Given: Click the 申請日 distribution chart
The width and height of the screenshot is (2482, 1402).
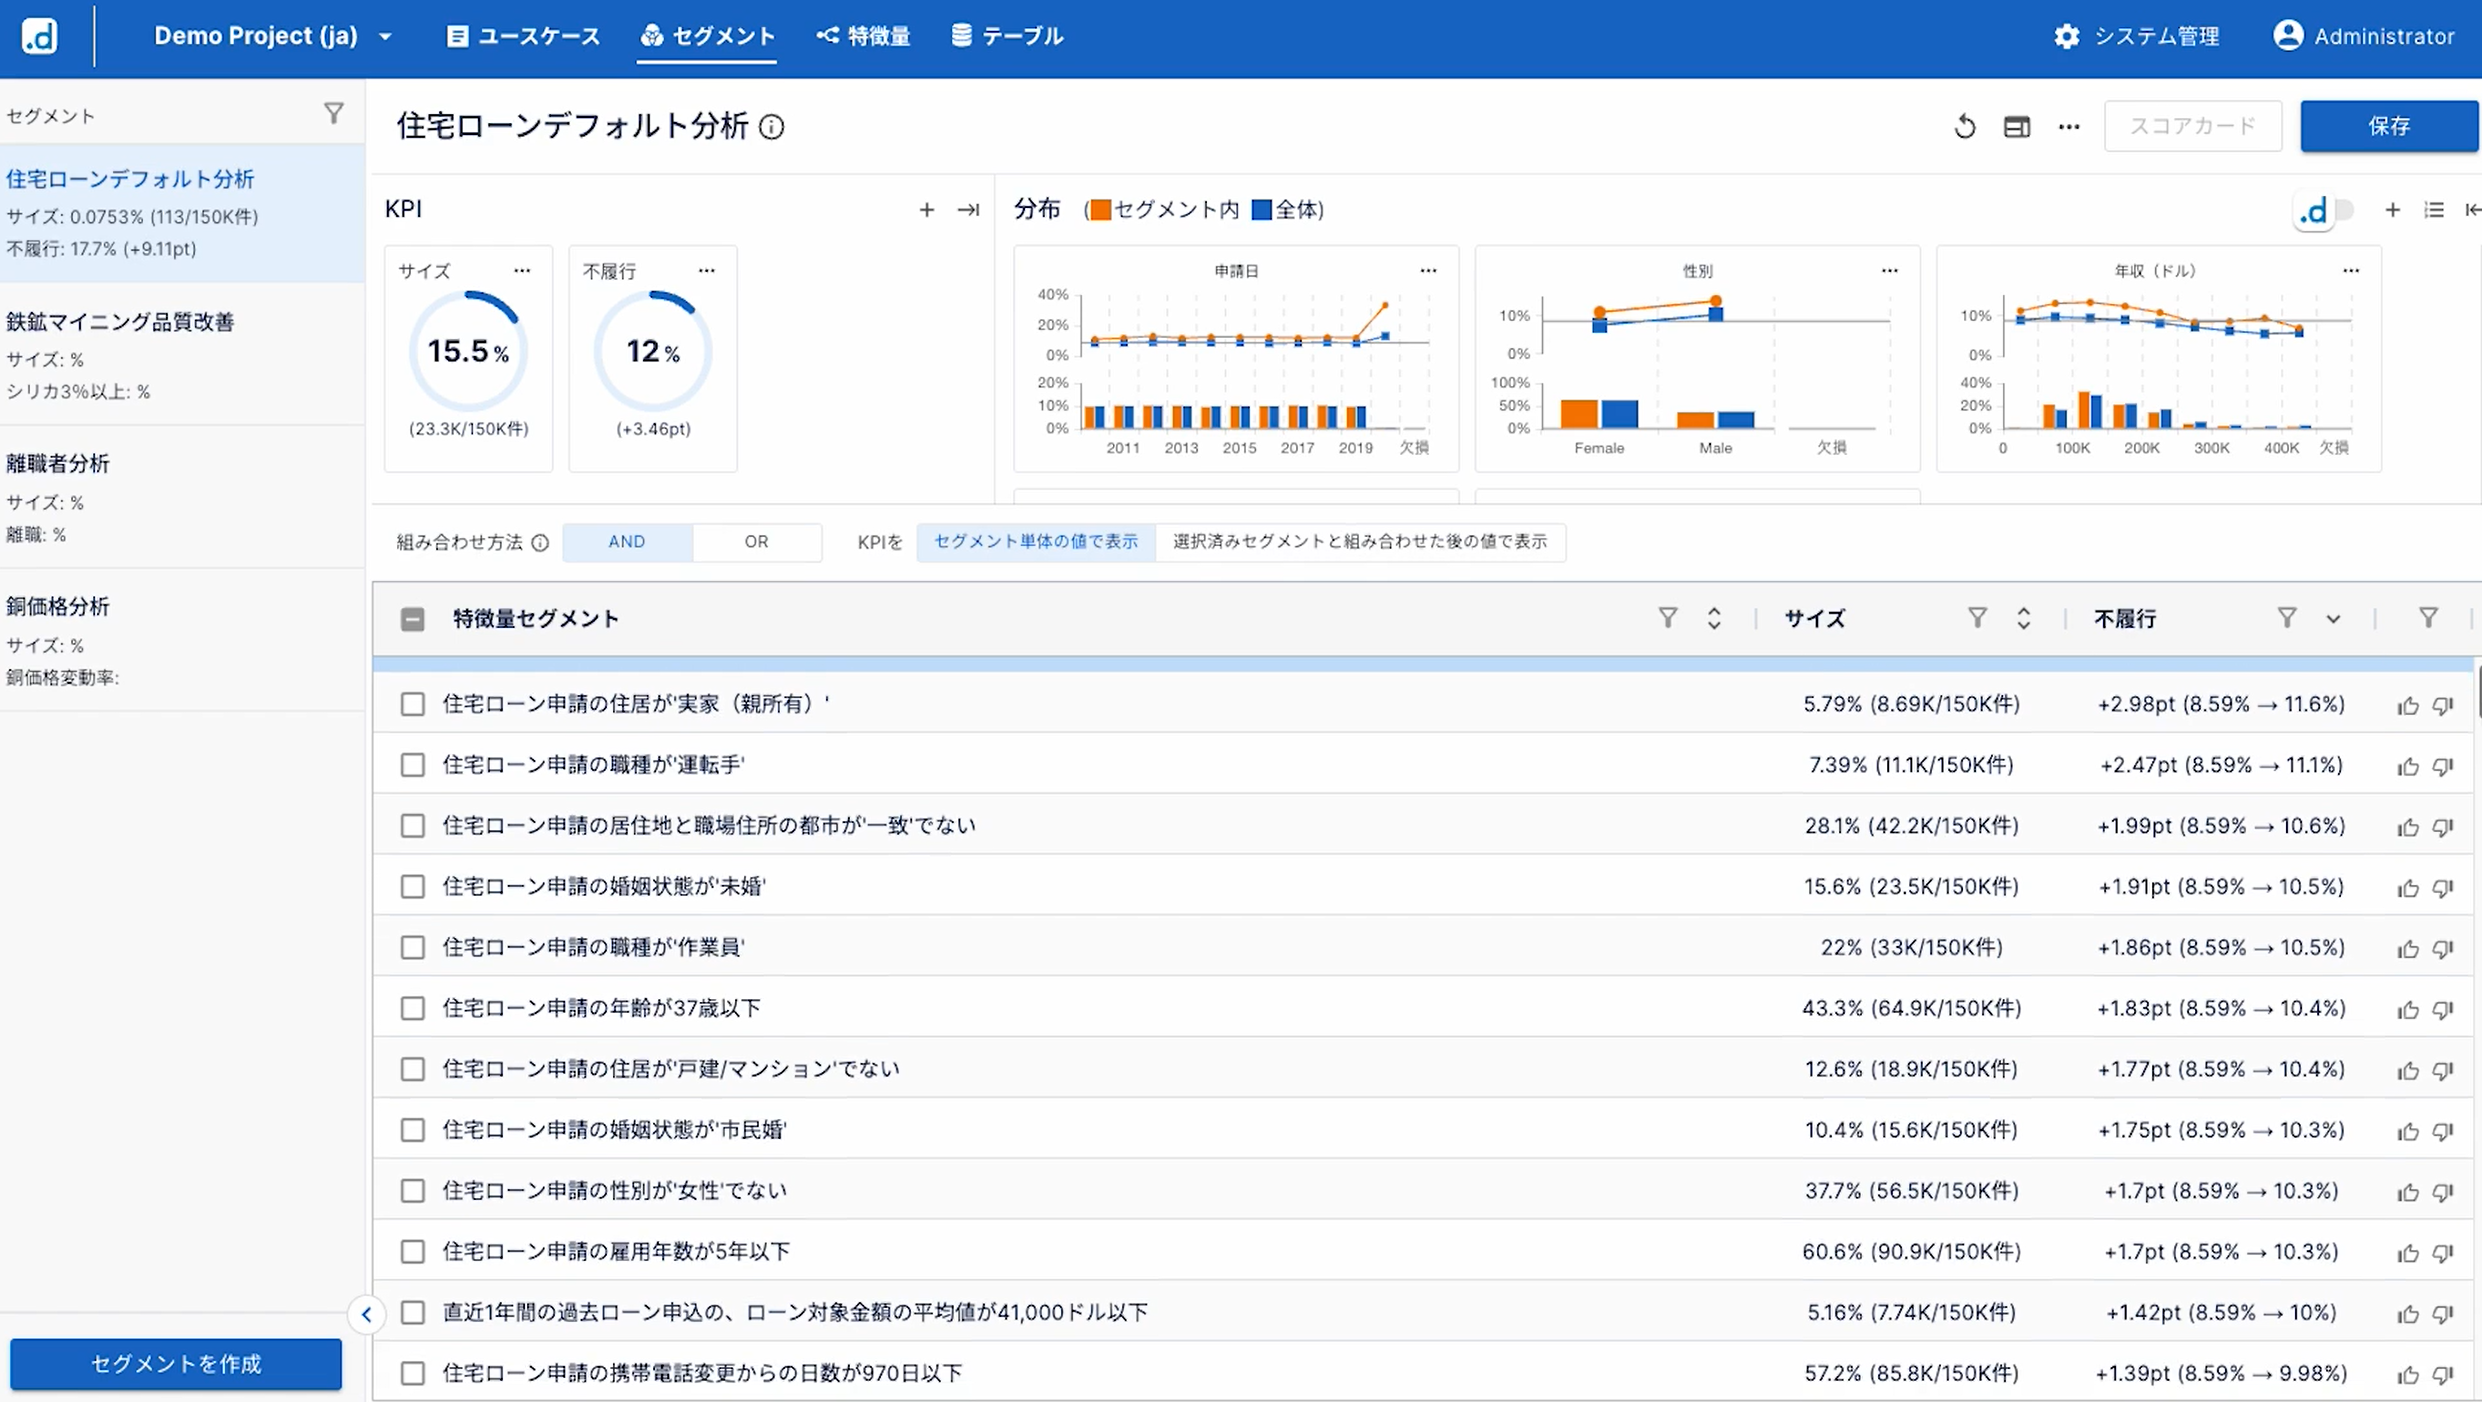Looking at the screenshot, I should click(1236, 359).
